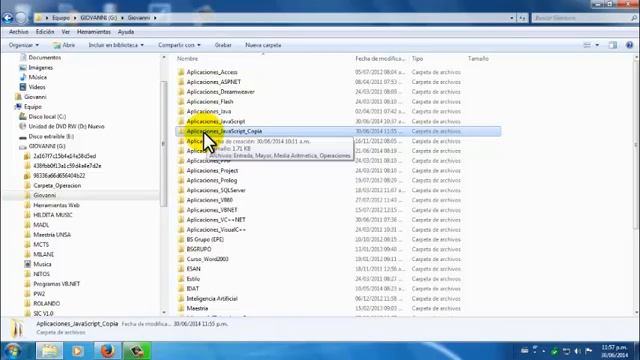Select Maestría UNSA in navigation tree
The width and height of the screenshot is (640, 360).
click(52, 235)
